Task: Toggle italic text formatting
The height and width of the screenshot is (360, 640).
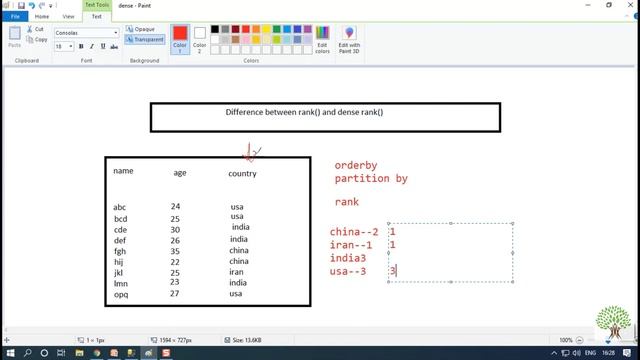Action: pos(92,47)
